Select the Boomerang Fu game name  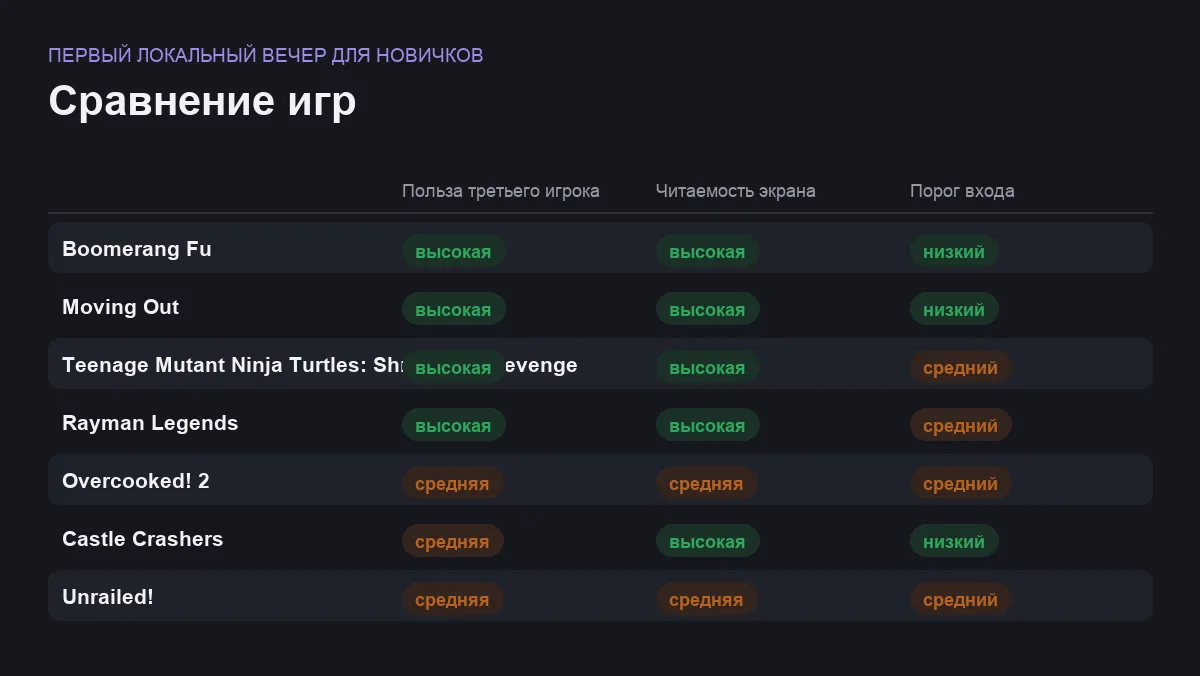137,249
